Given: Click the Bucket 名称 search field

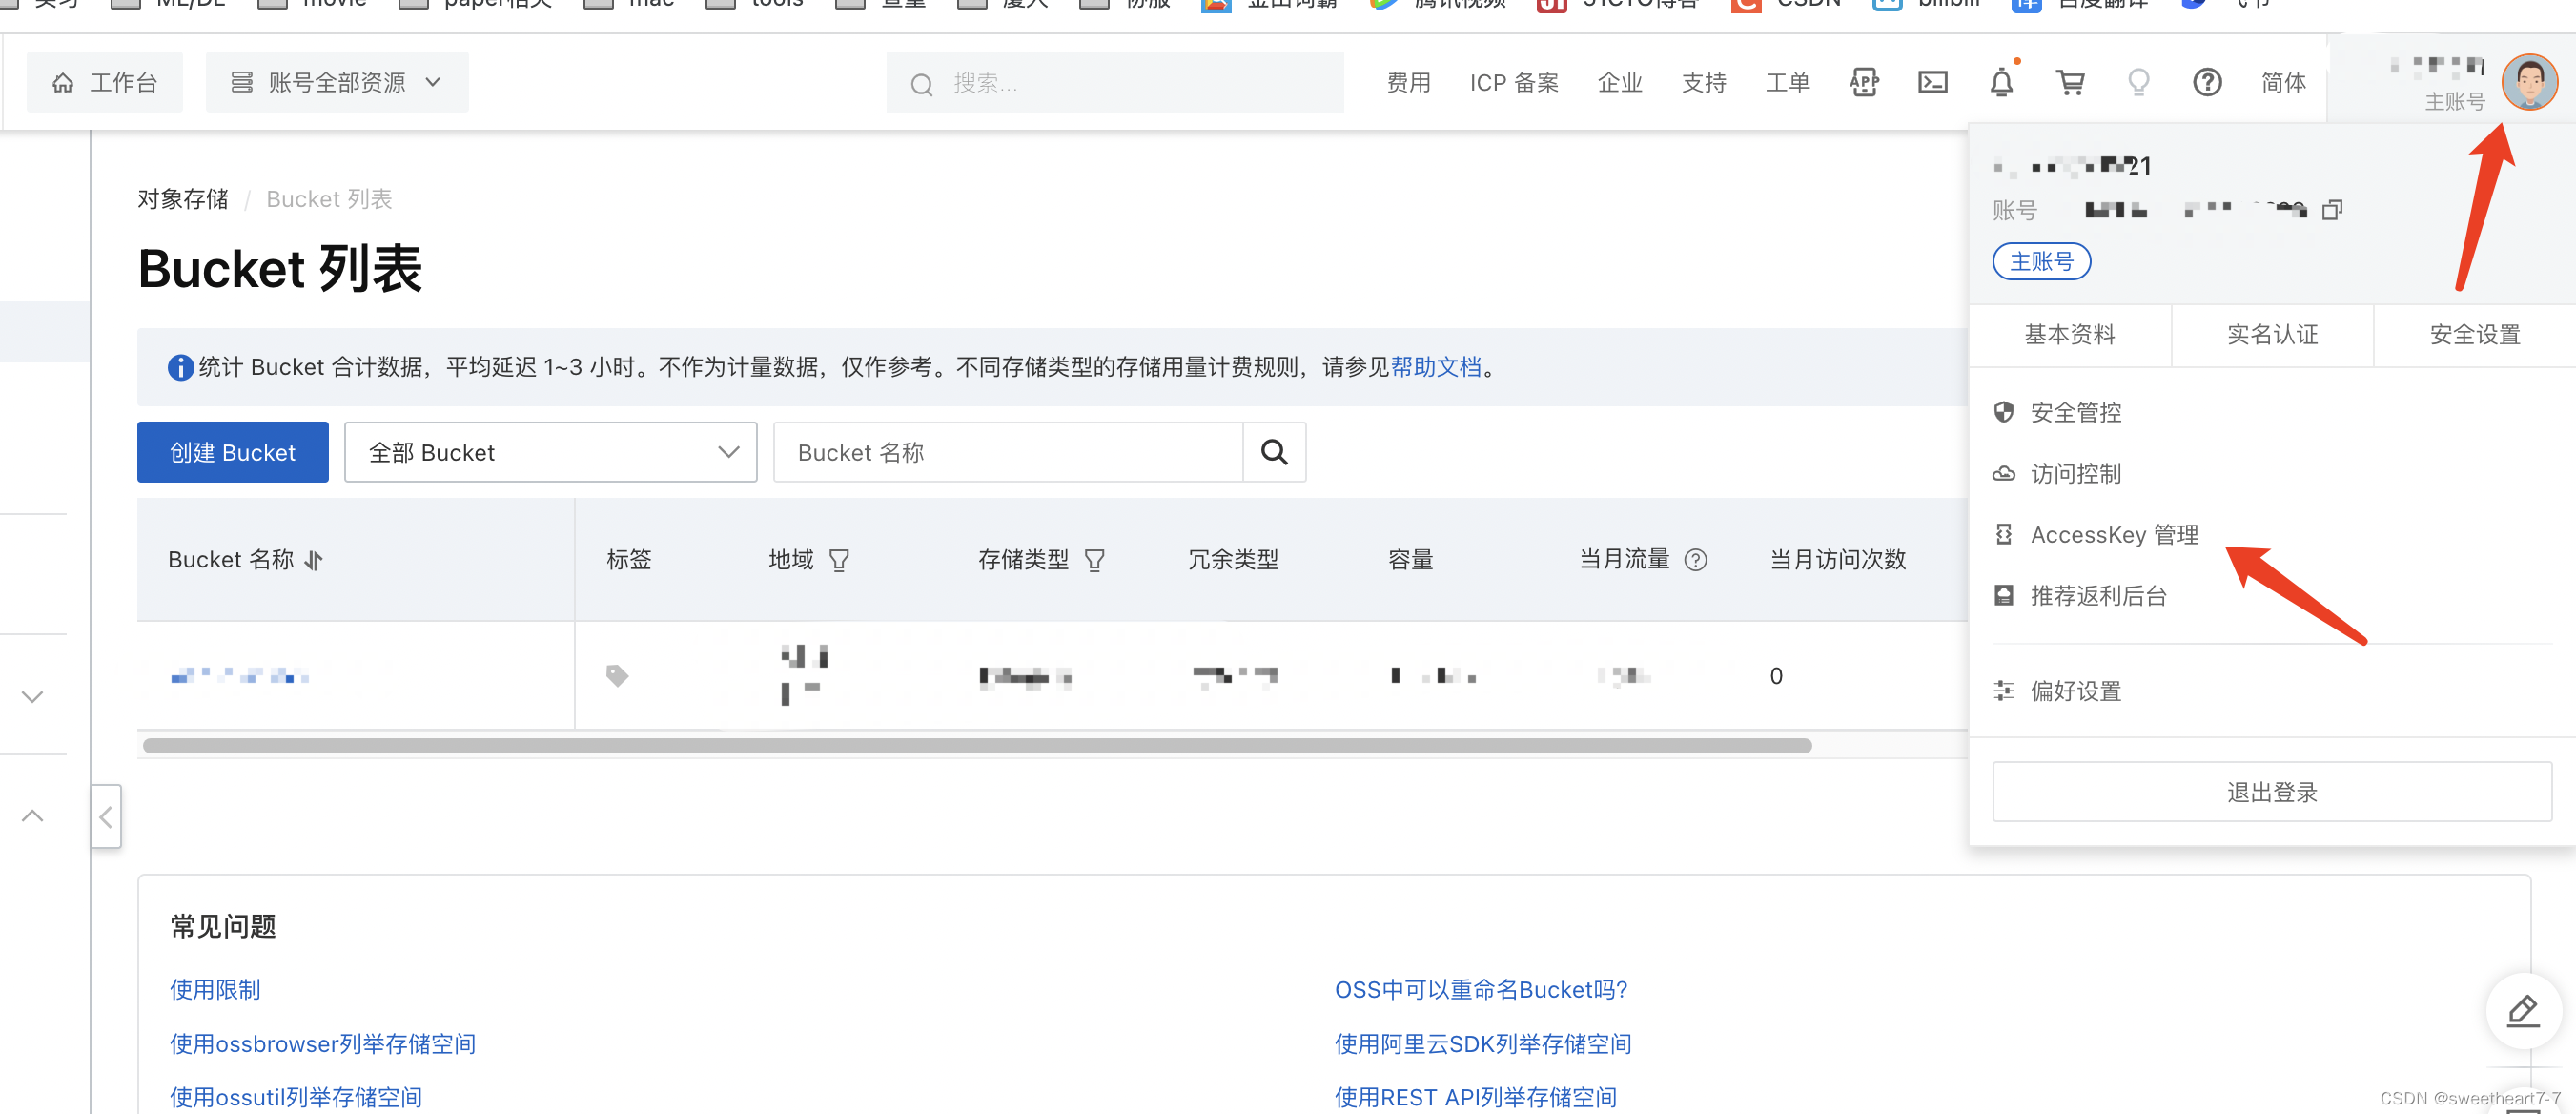Looking at the screenshot, I should coord(1008,452).
